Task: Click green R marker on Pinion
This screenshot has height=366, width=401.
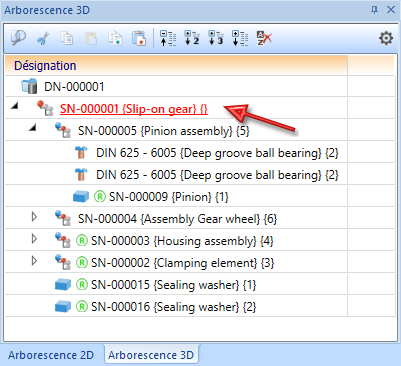Action: [100, 197]
